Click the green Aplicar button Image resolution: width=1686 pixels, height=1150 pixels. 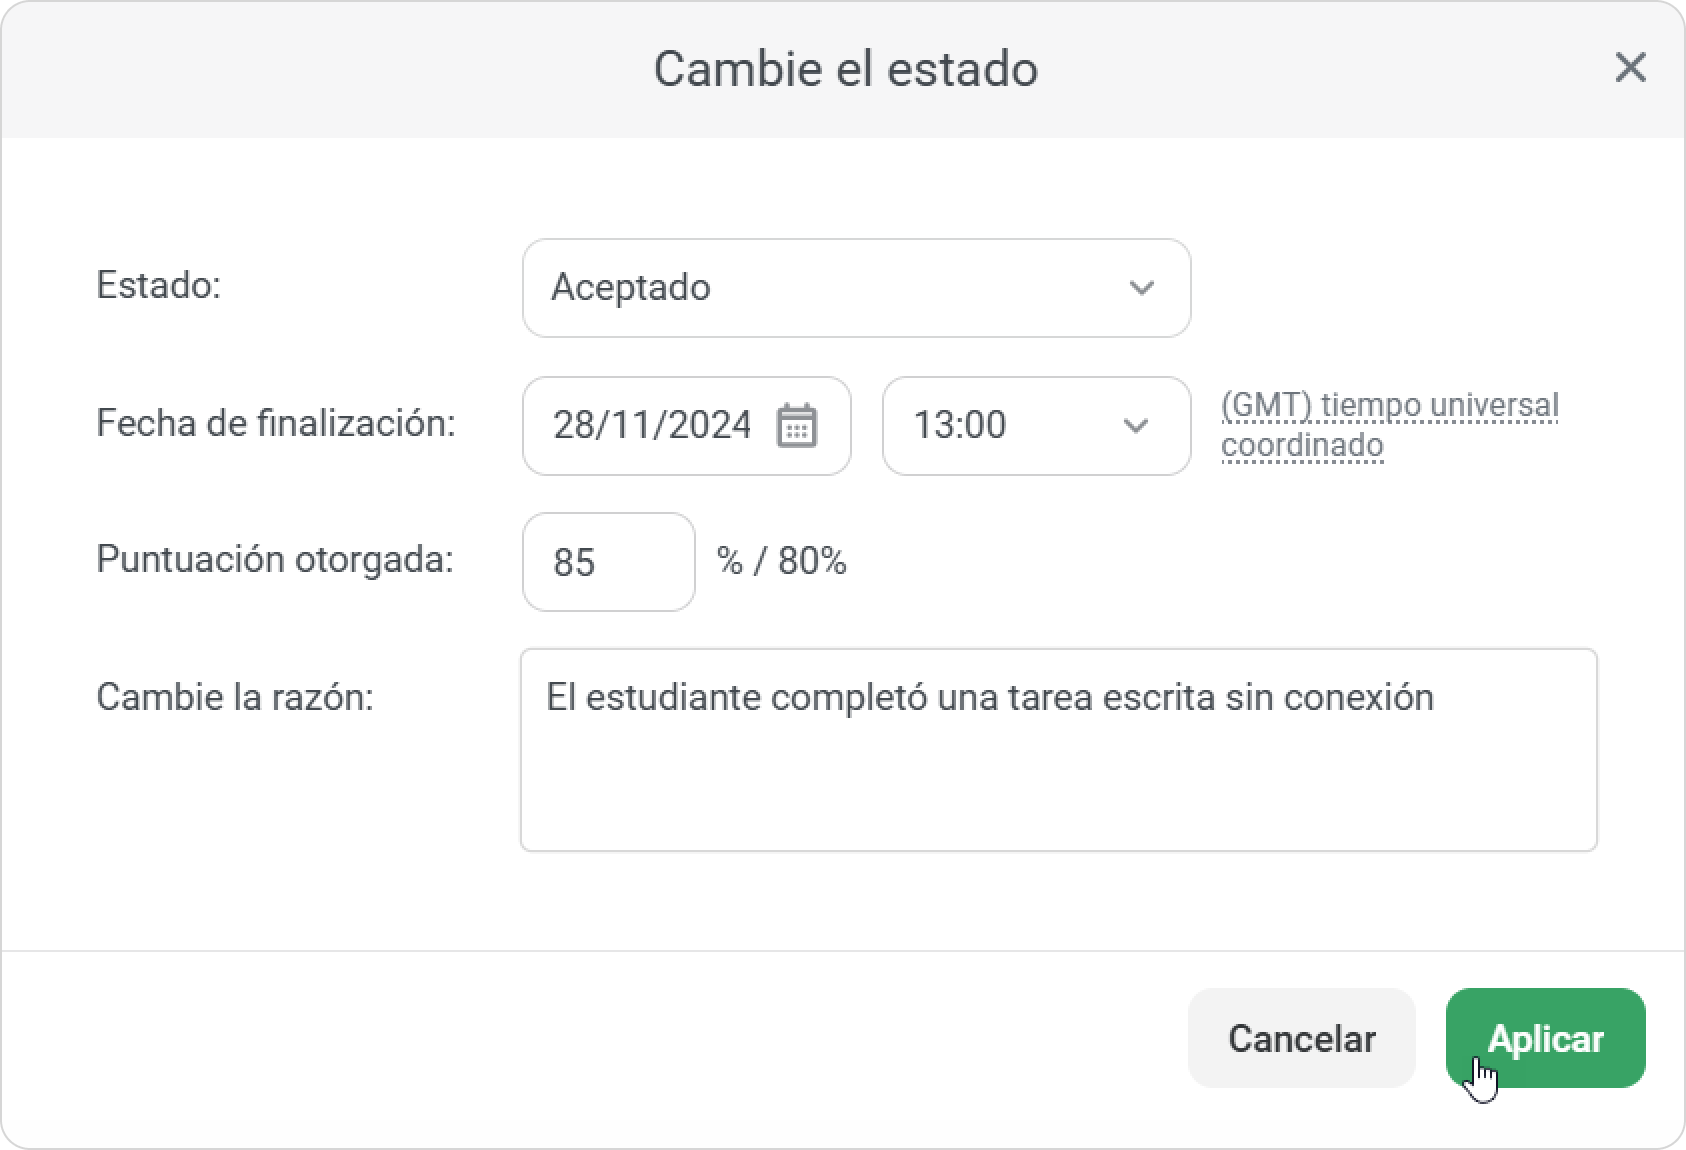pyautogui.click(x=1545, y=1038)
